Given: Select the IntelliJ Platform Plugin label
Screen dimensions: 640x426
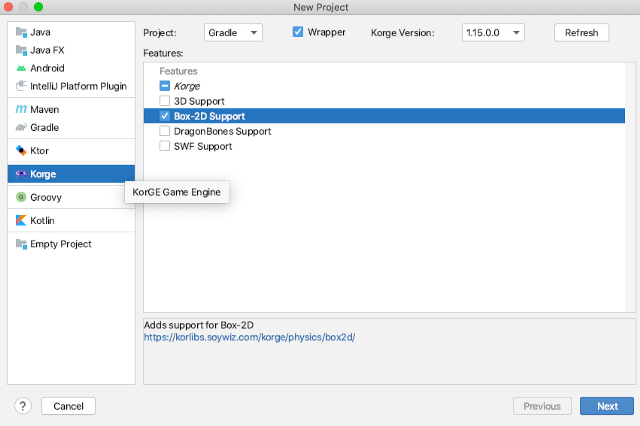Looking at the screenshot, I should pos(78,86).
